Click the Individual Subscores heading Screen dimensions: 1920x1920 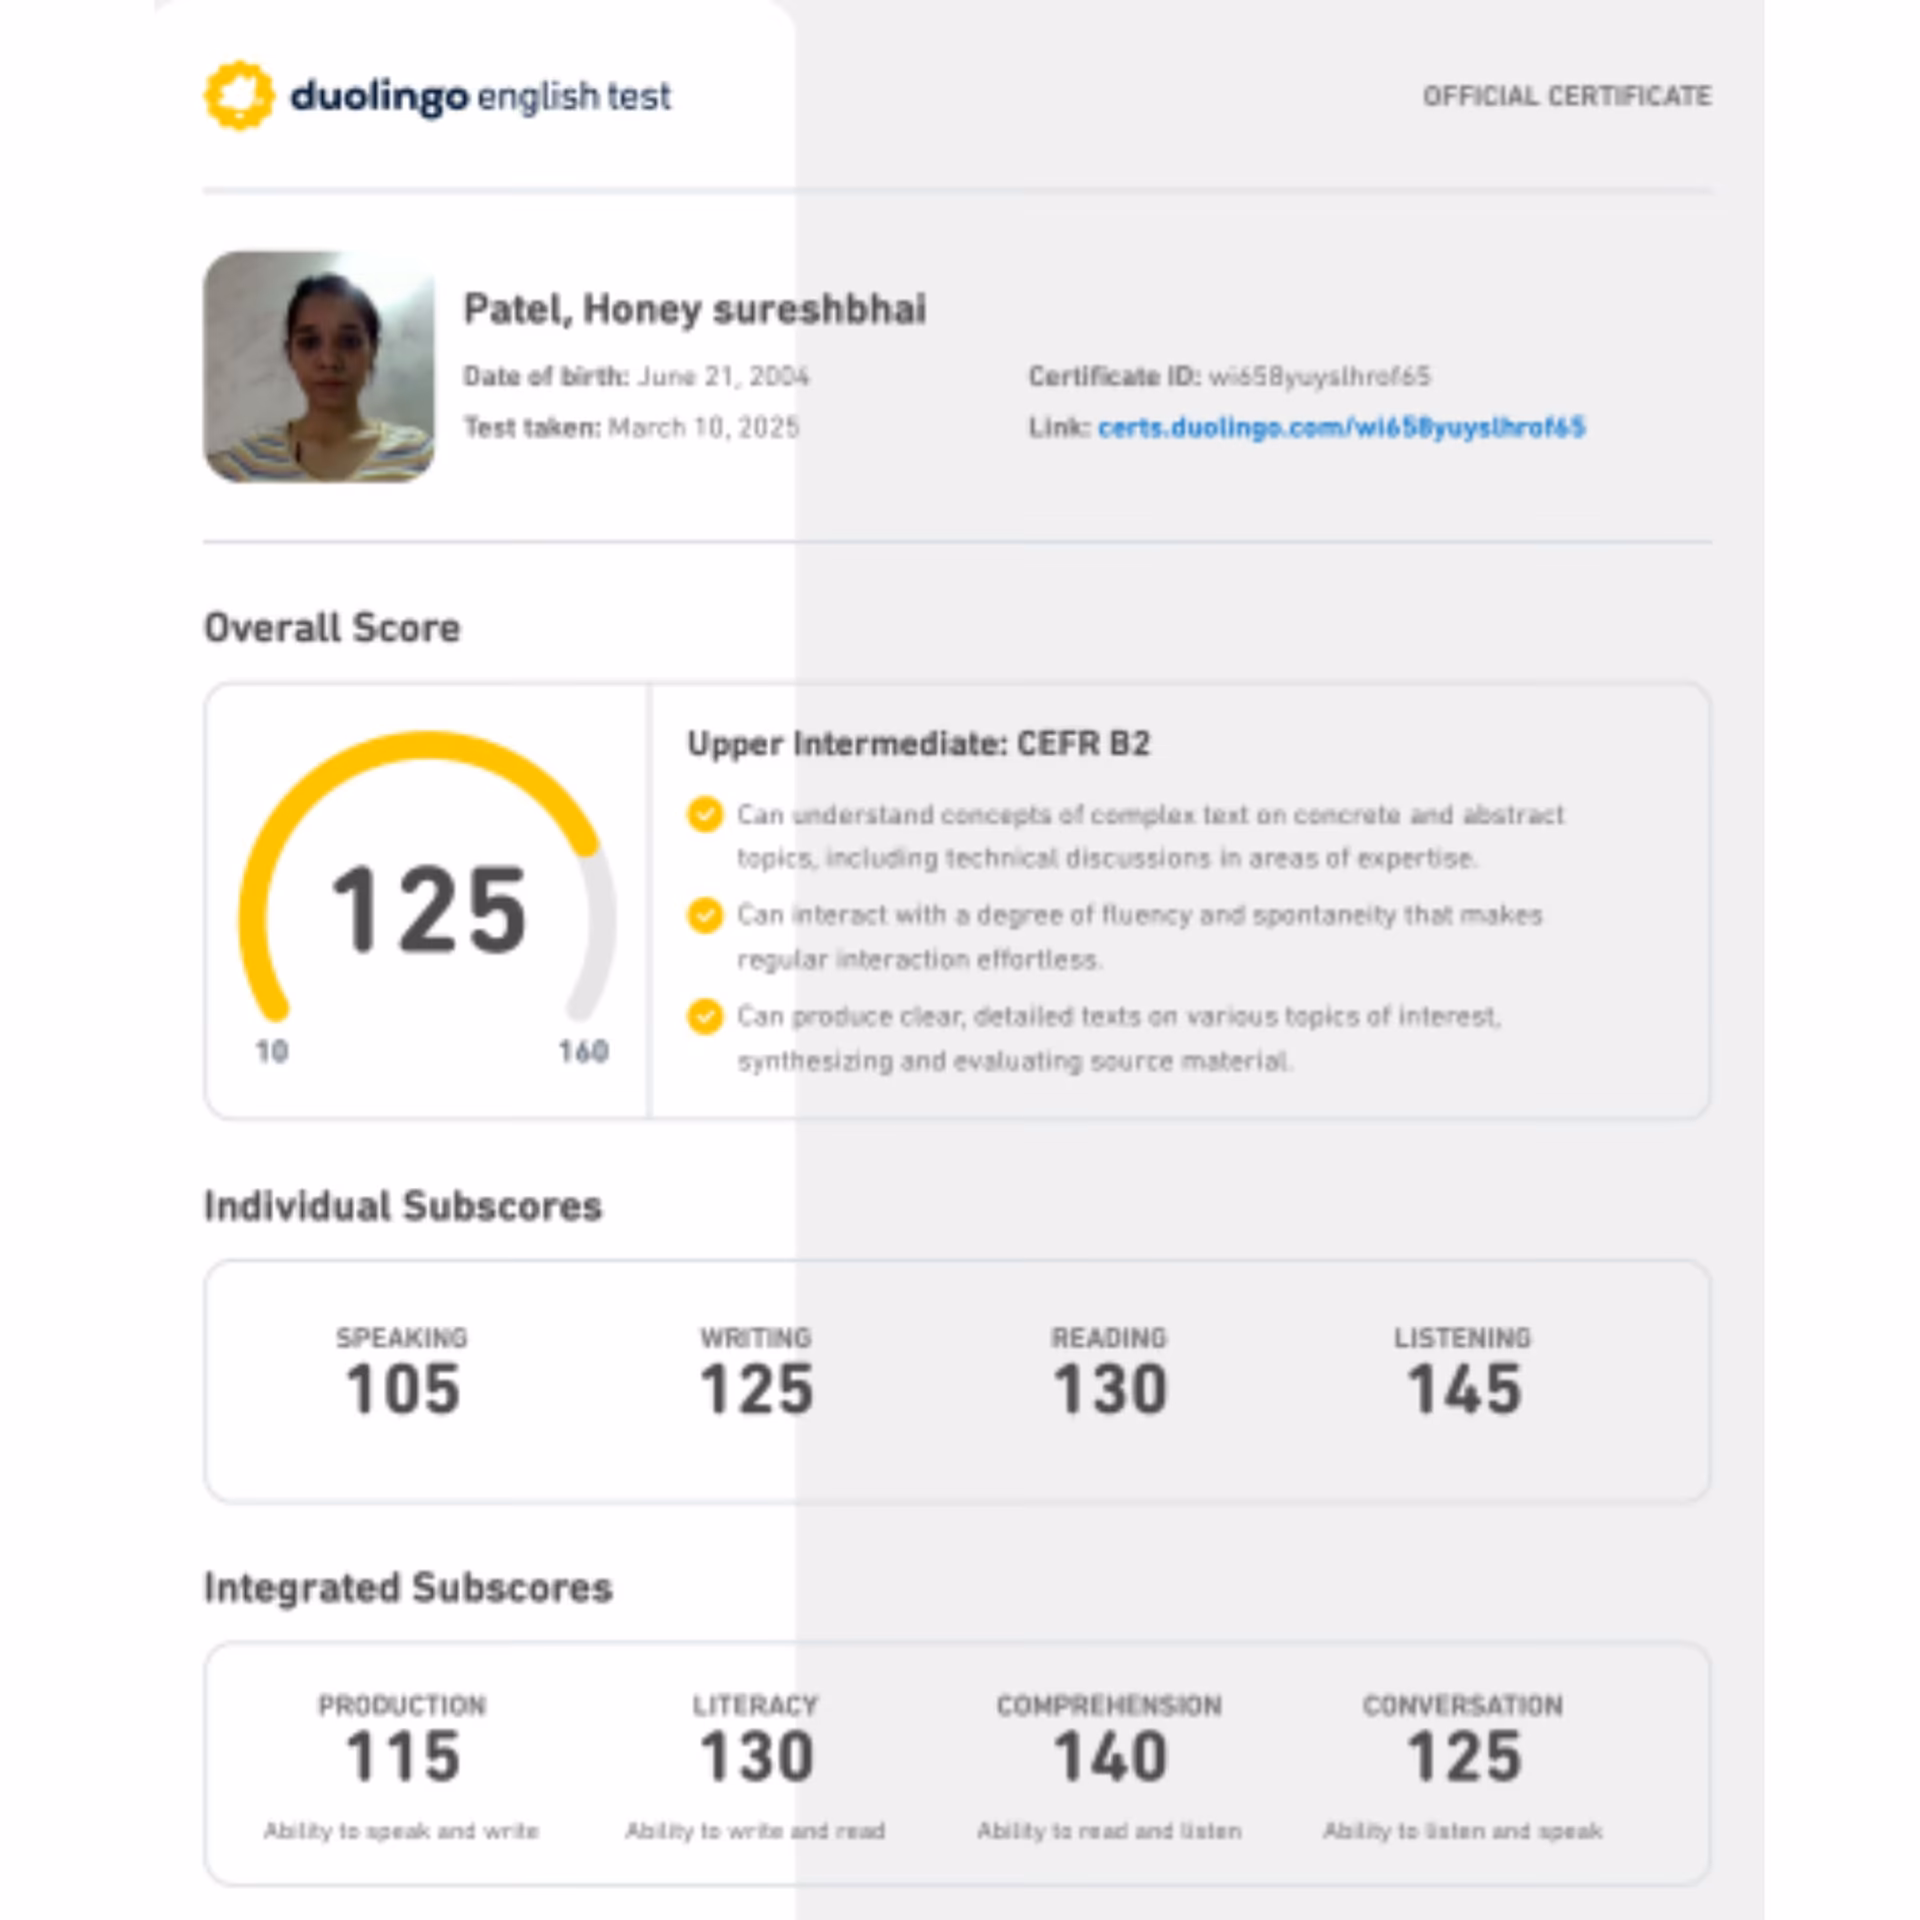tap(403, 1206)
